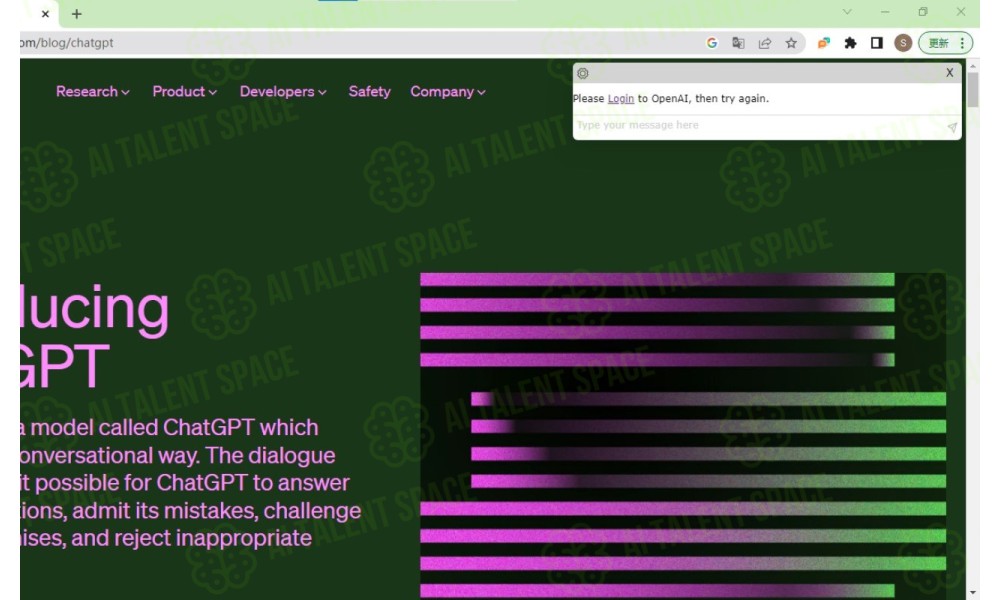Click the translate page icon
Viewport: 1000px width, 600px height.
point(738,43)
